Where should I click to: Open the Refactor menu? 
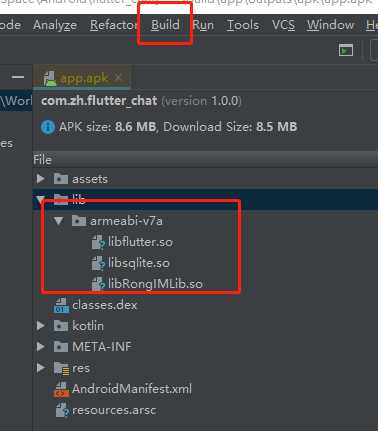[x=113, y=25]
